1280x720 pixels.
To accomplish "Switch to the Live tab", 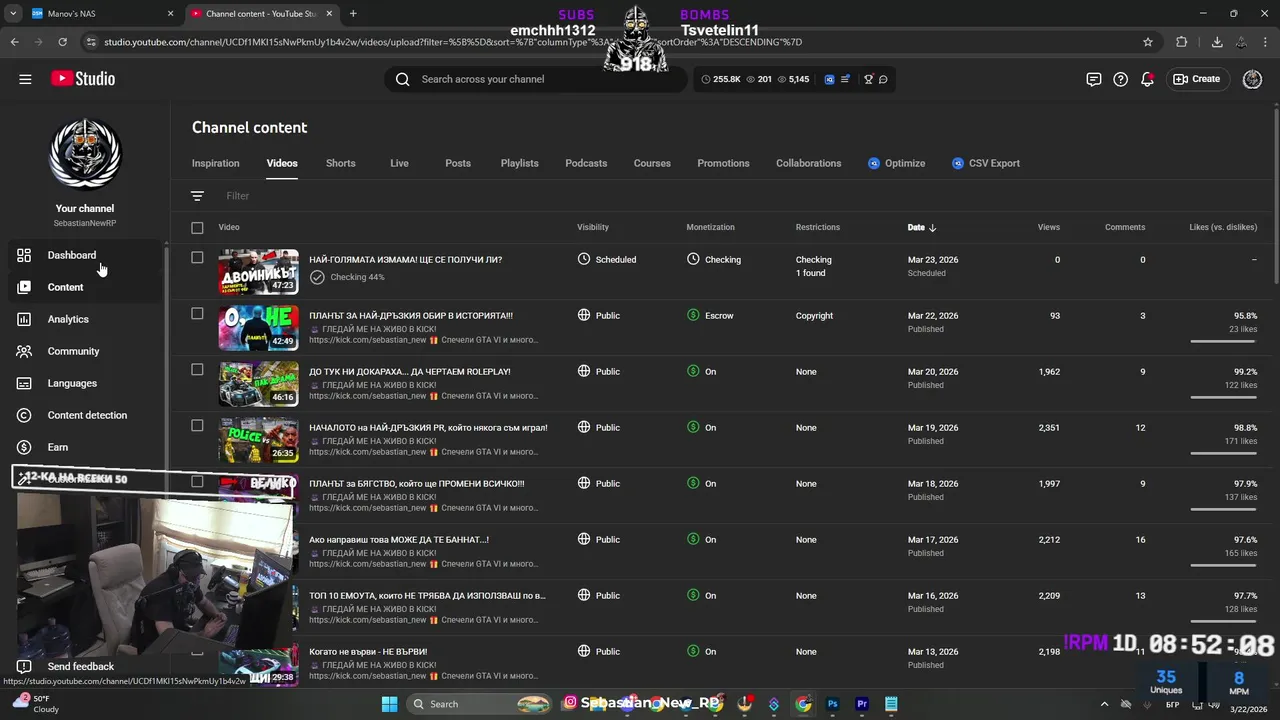I will tap(399, 163).
